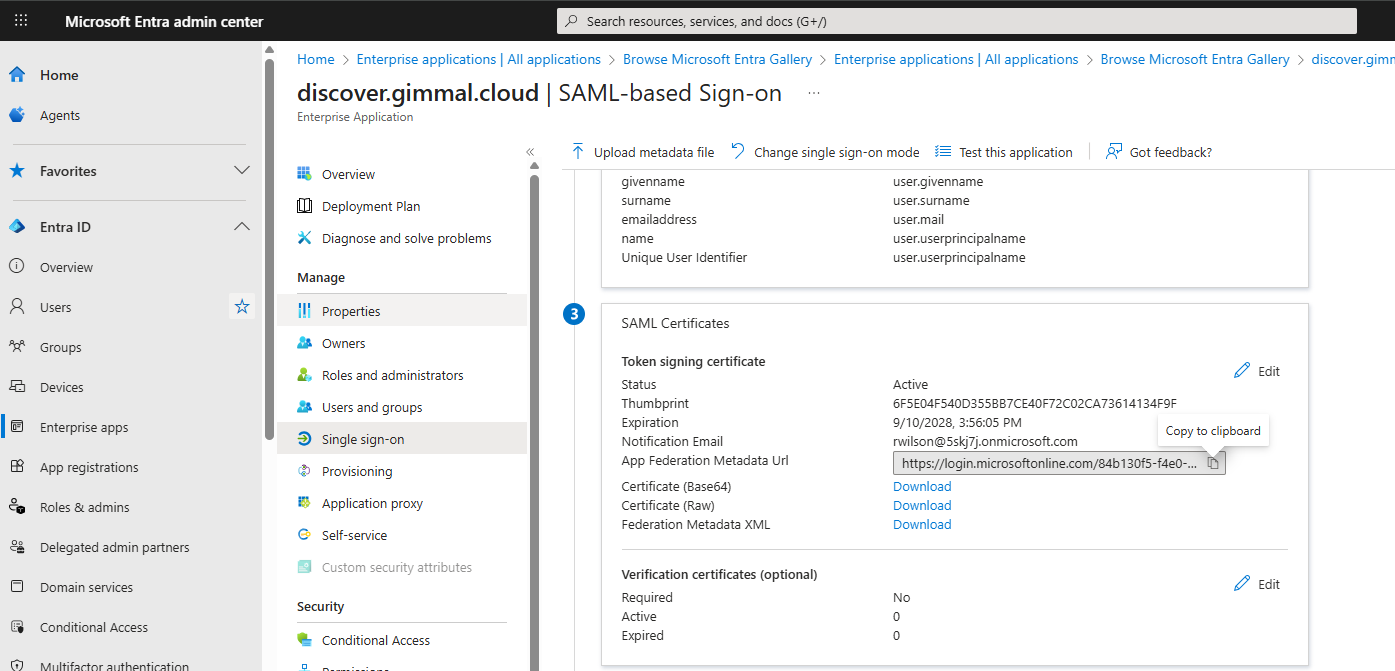The image size is (1395, 671).
Task: Copy App Federation Metadata Url to clipboard
Action: pos(1213,463)
